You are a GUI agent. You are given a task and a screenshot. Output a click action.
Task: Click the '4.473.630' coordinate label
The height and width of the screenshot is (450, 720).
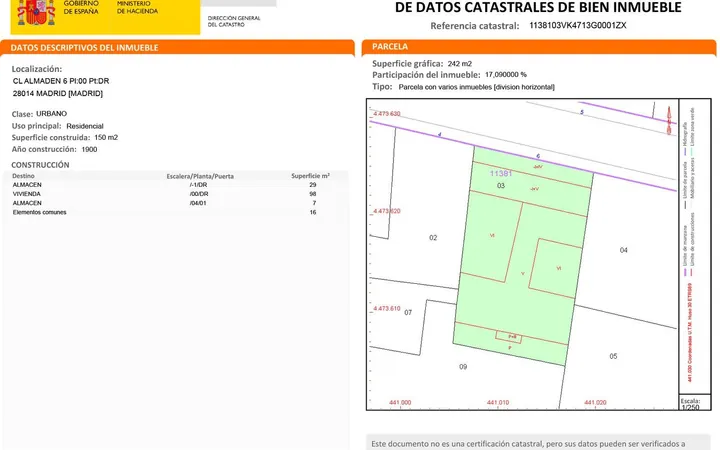pos(387,113)
